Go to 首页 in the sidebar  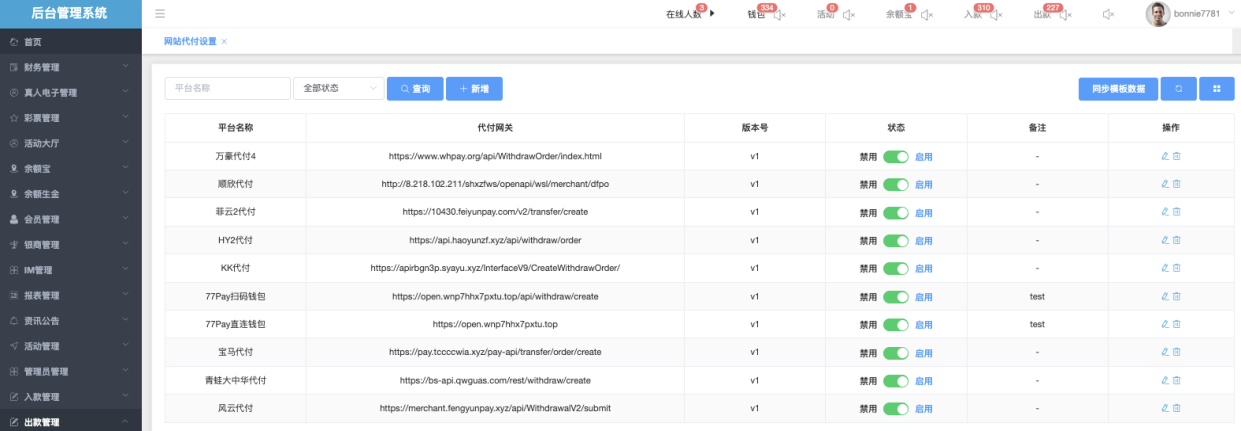point(70,42)
